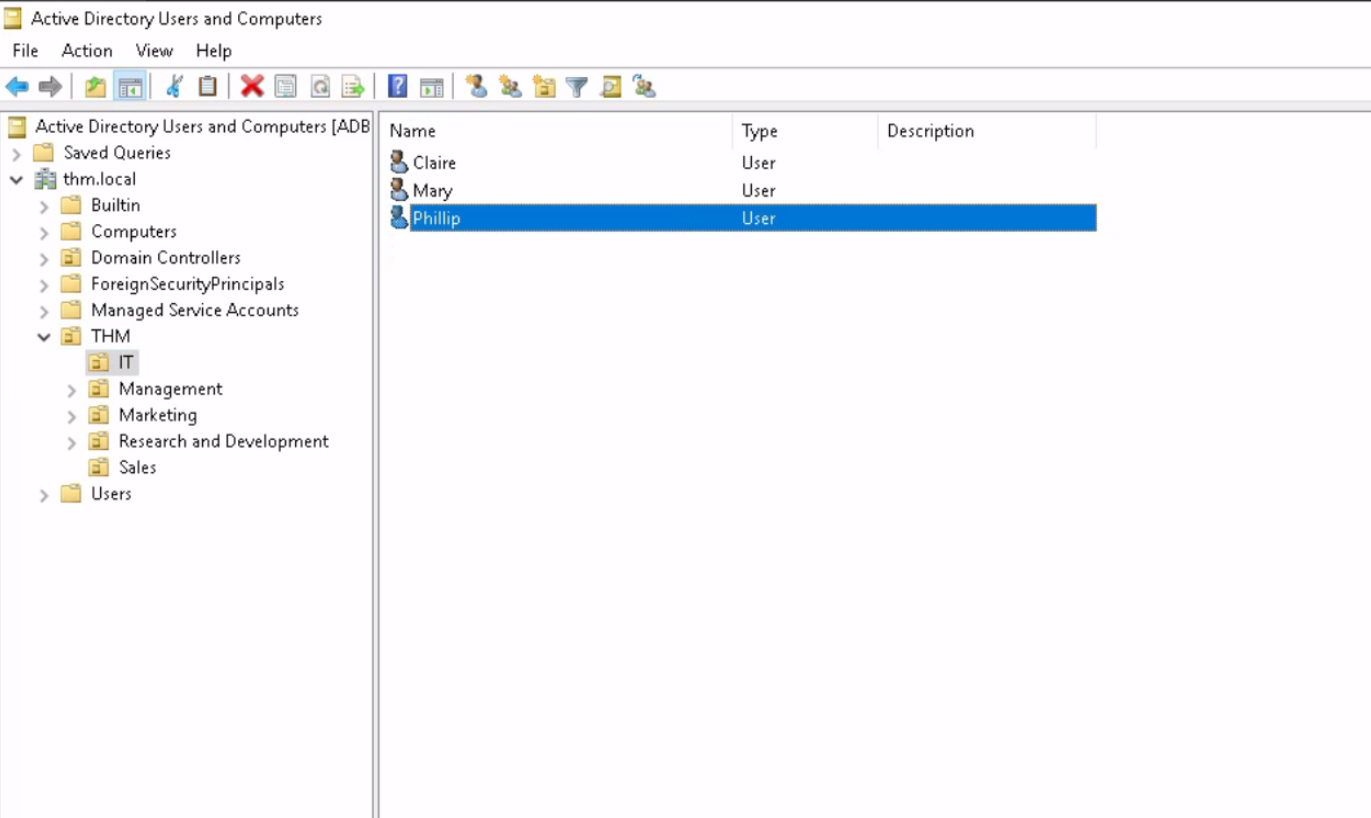The height and width of the screenshot is (818, 1371).
Task: Click Type cell "User" in Mary's row
Action: (x=758, y=190)
